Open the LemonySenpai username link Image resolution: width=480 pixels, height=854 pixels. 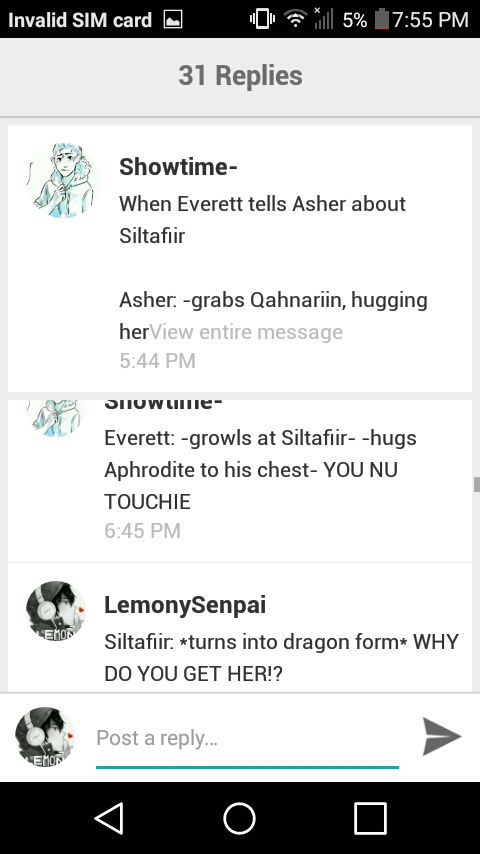pos(185,605)
